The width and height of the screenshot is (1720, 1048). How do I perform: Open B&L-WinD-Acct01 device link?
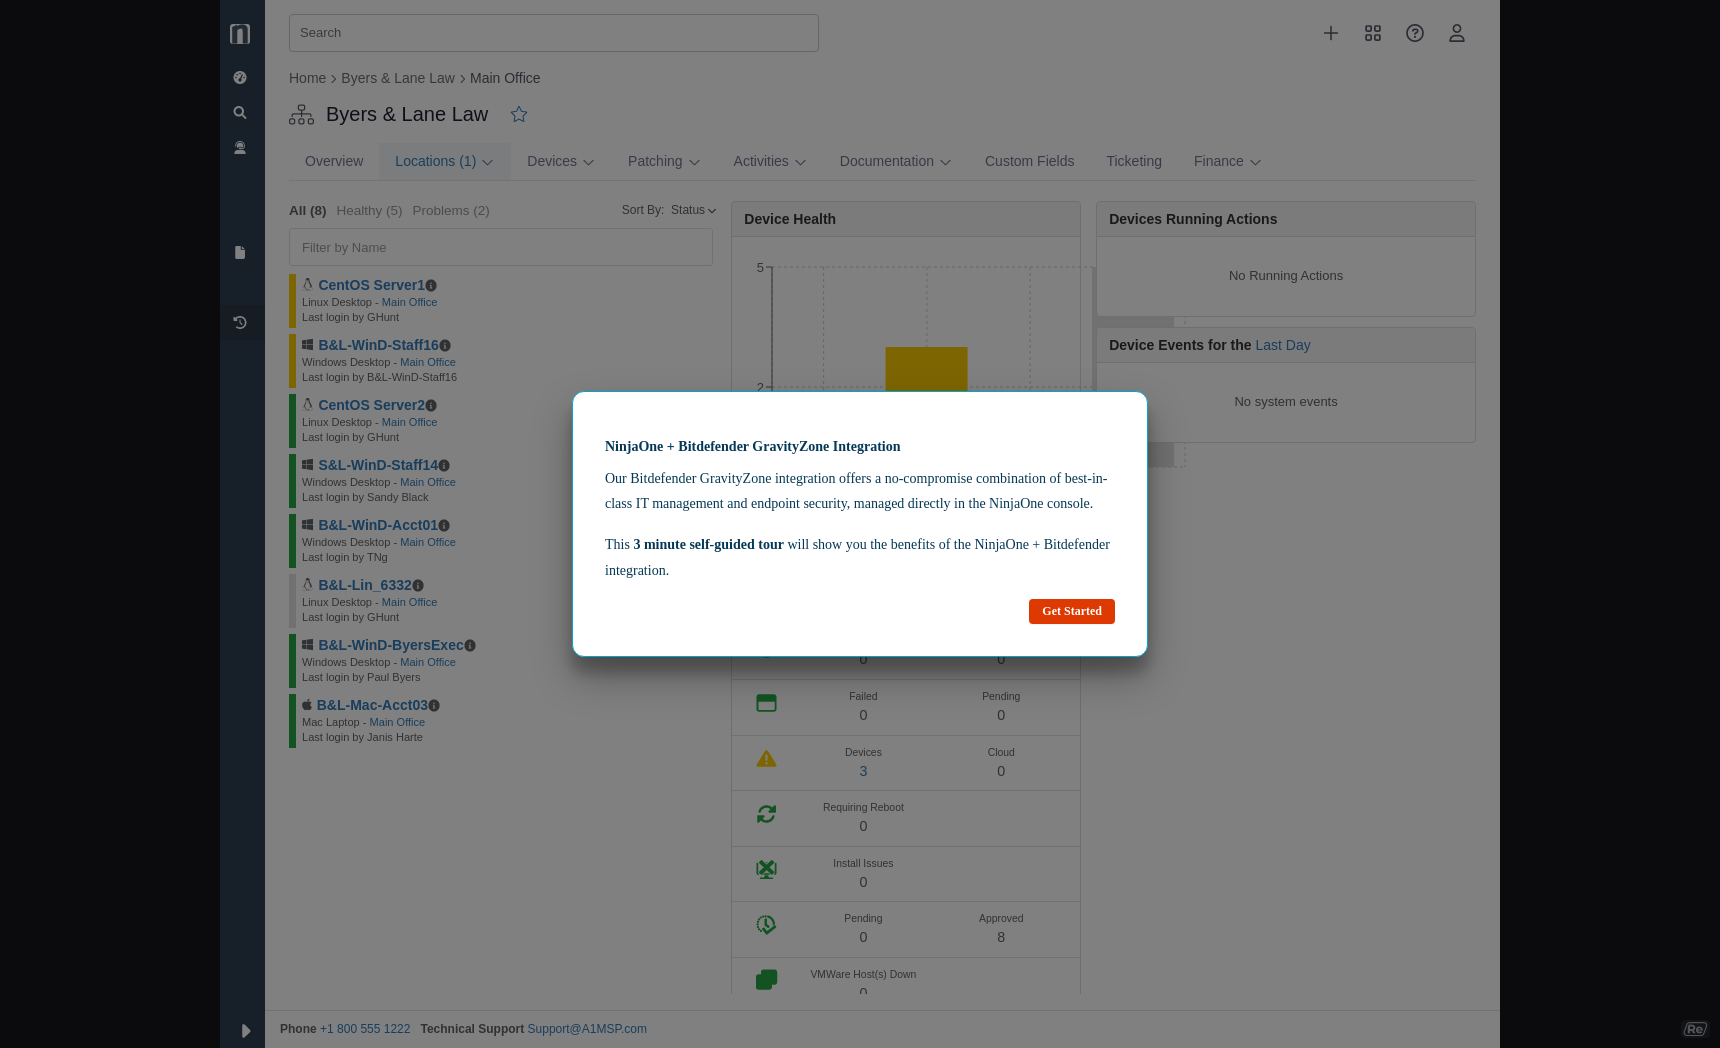click(x=377, y=525)
